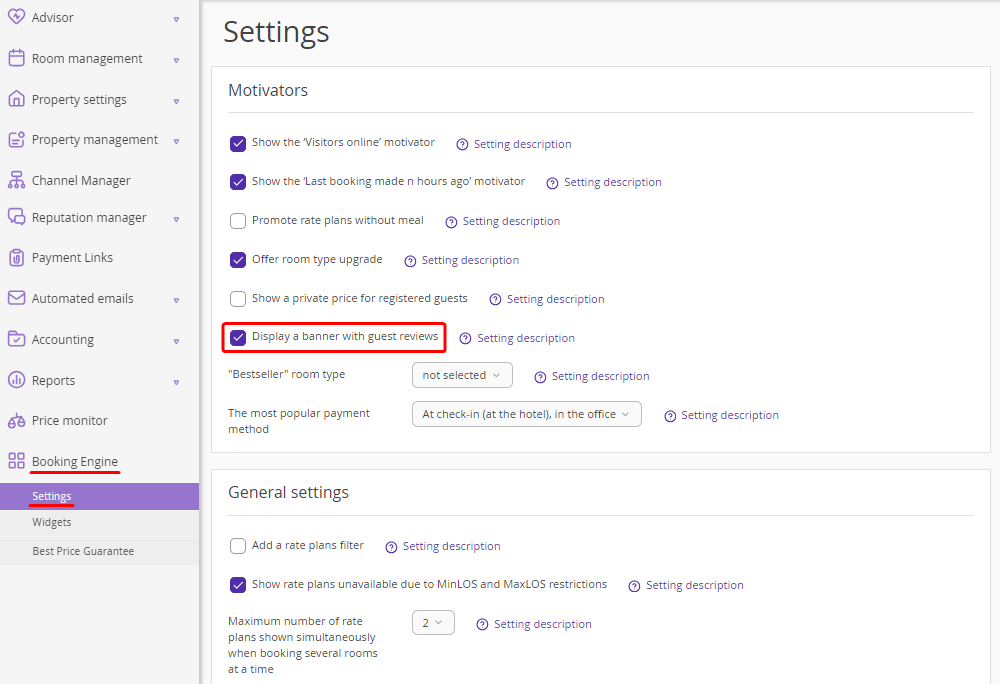Image resolution: width=1000 pixels, height=684 pixels.
Task: Go to Channel Manager section
Action: pos(81,181)
